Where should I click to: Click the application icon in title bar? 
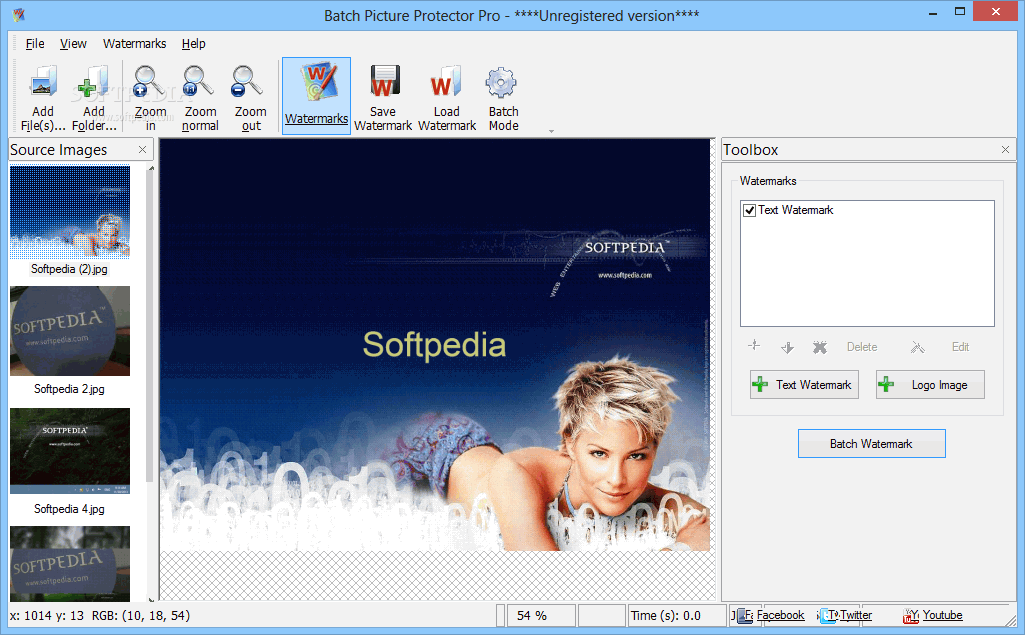click(19, 15)
